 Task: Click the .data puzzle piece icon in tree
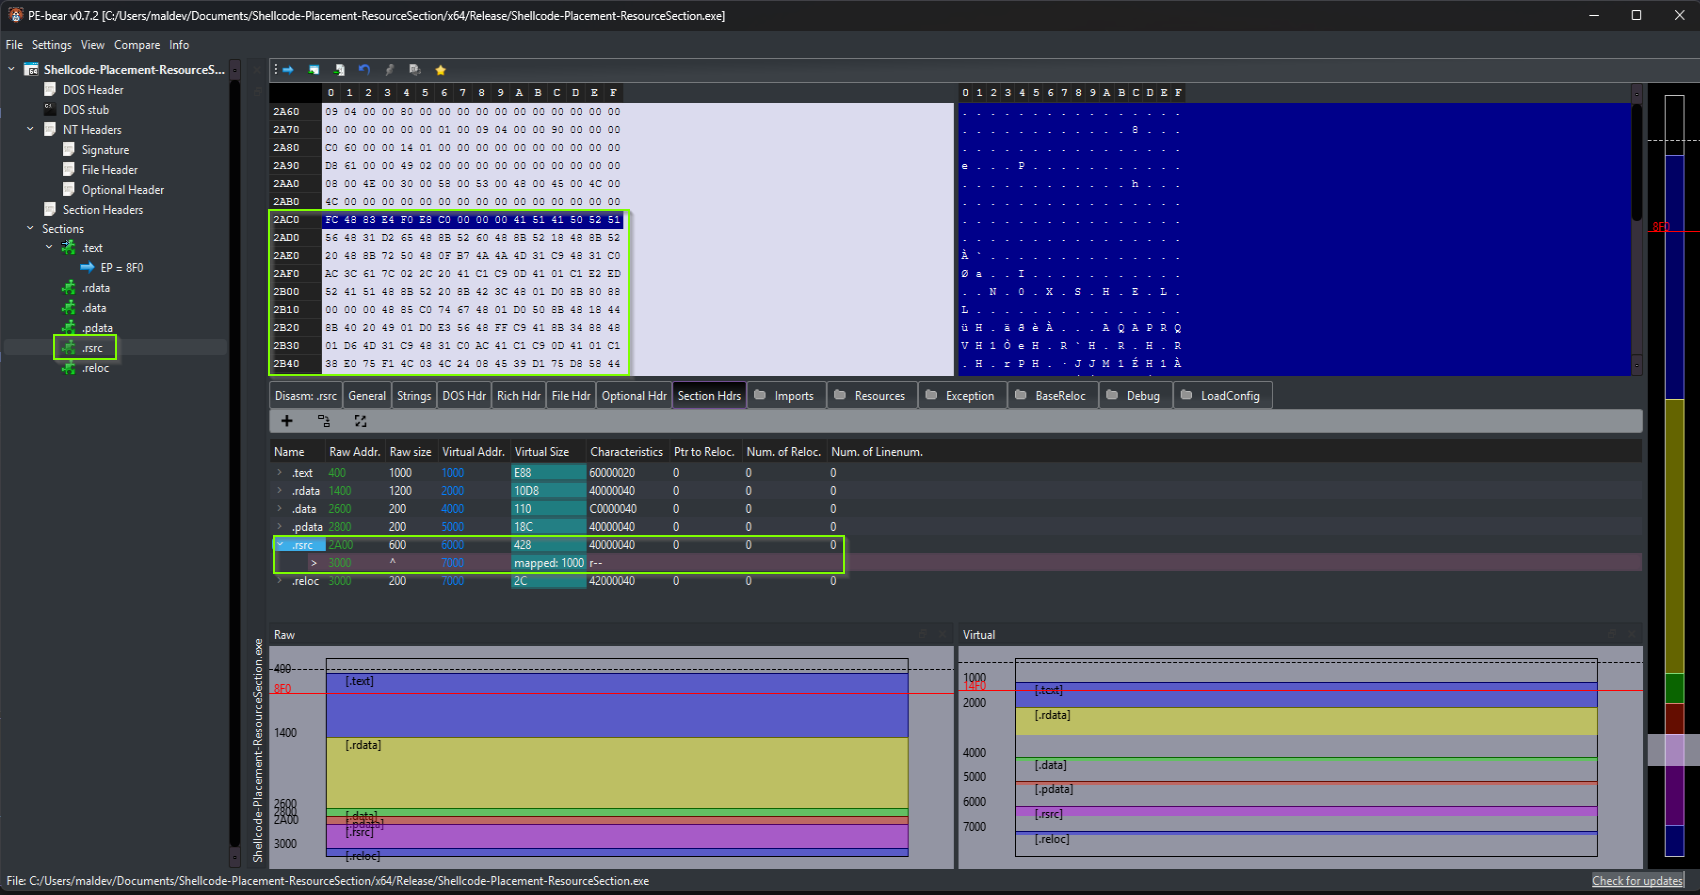coord(69,308)
